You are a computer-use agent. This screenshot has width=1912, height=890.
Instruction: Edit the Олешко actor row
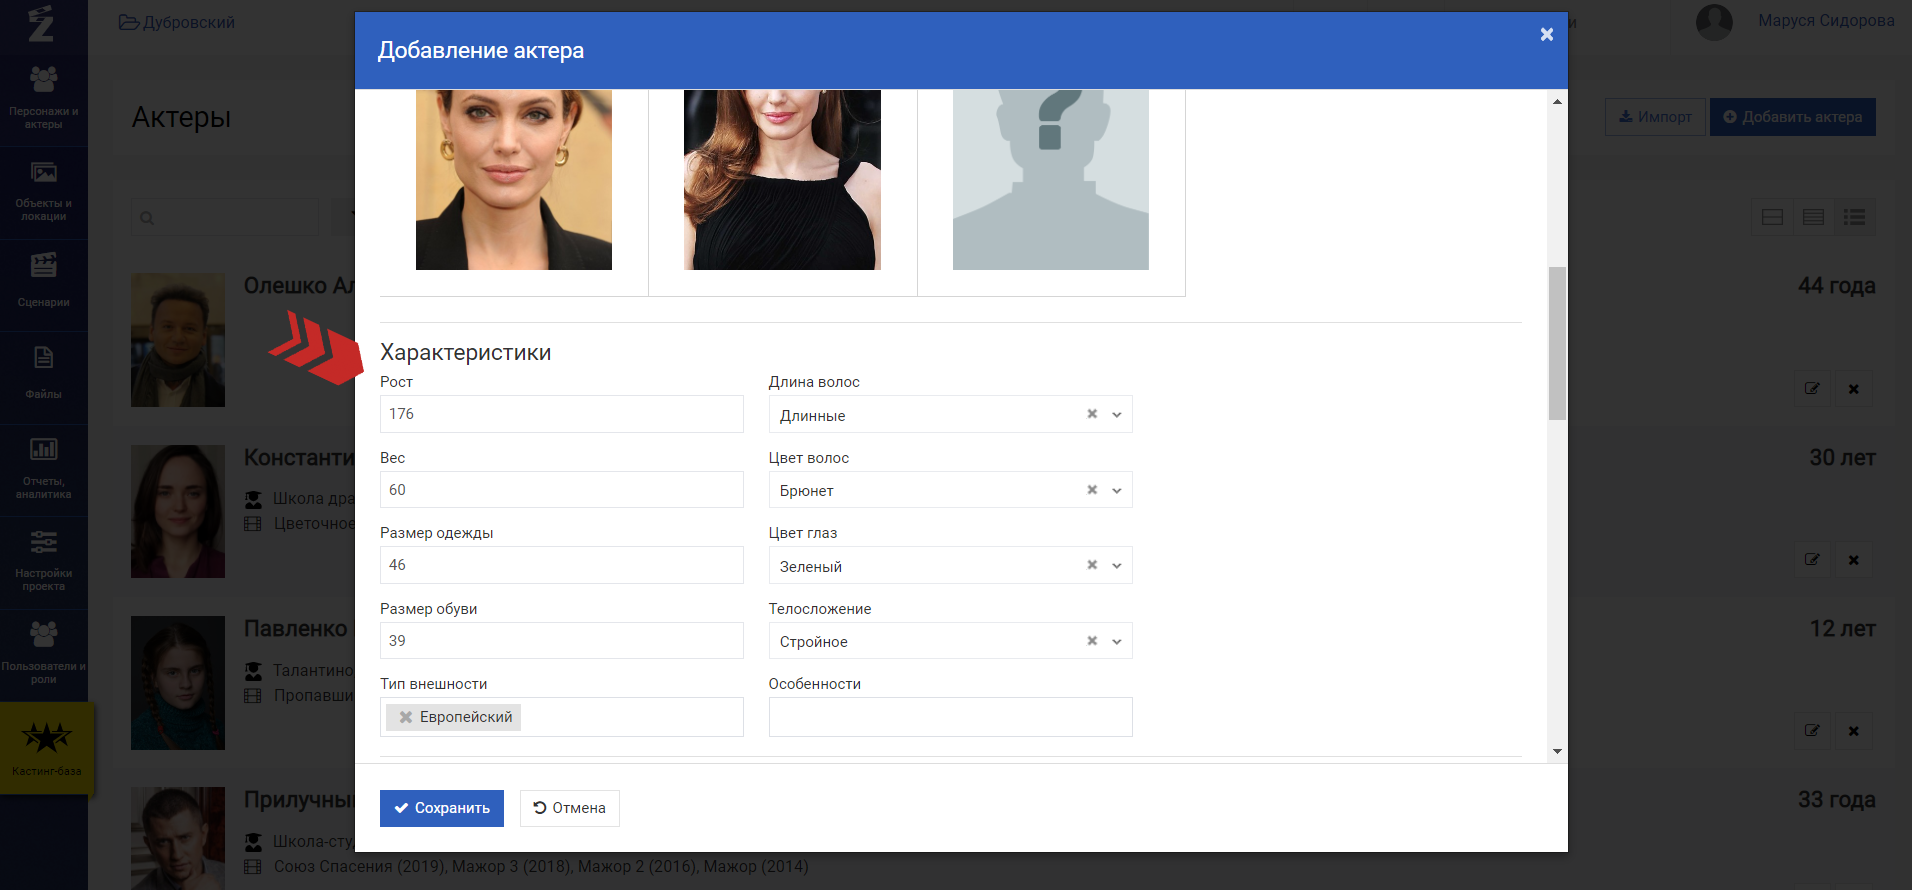point(1812,389)
